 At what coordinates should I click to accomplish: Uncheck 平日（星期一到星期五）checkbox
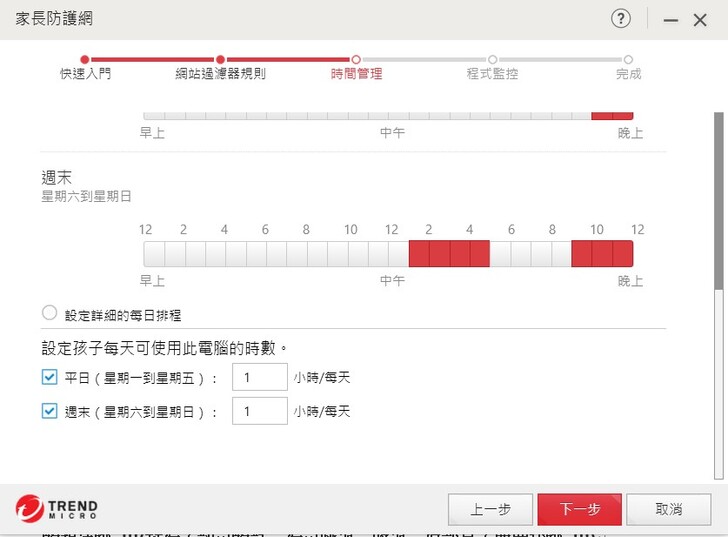coord(49,377)
